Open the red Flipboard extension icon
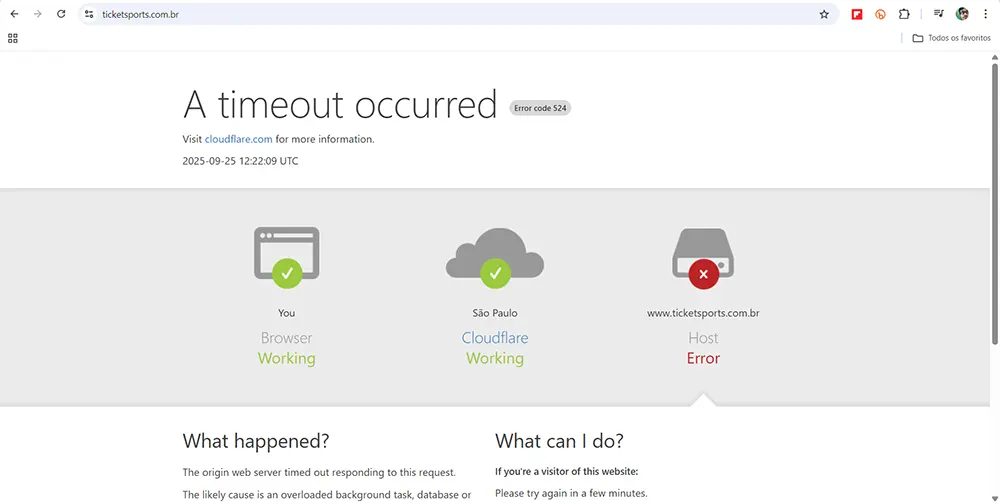1000x504 pixels. (x=857, y=14)
